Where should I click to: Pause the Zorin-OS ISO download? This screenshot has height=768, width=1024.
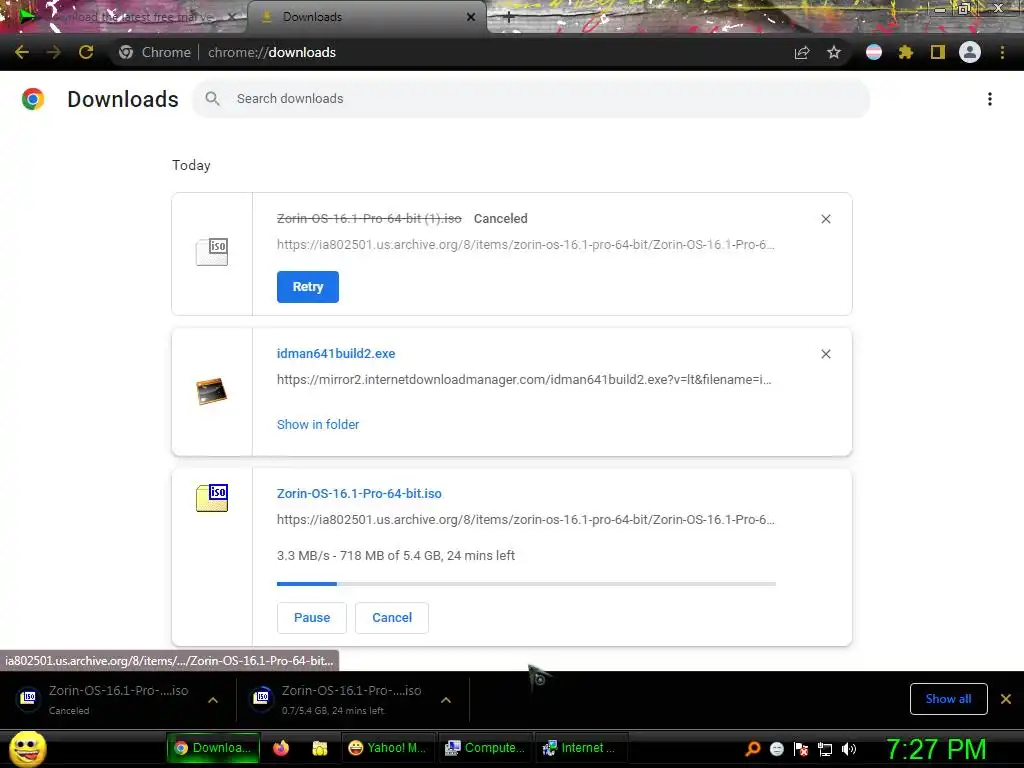[312, 618]
